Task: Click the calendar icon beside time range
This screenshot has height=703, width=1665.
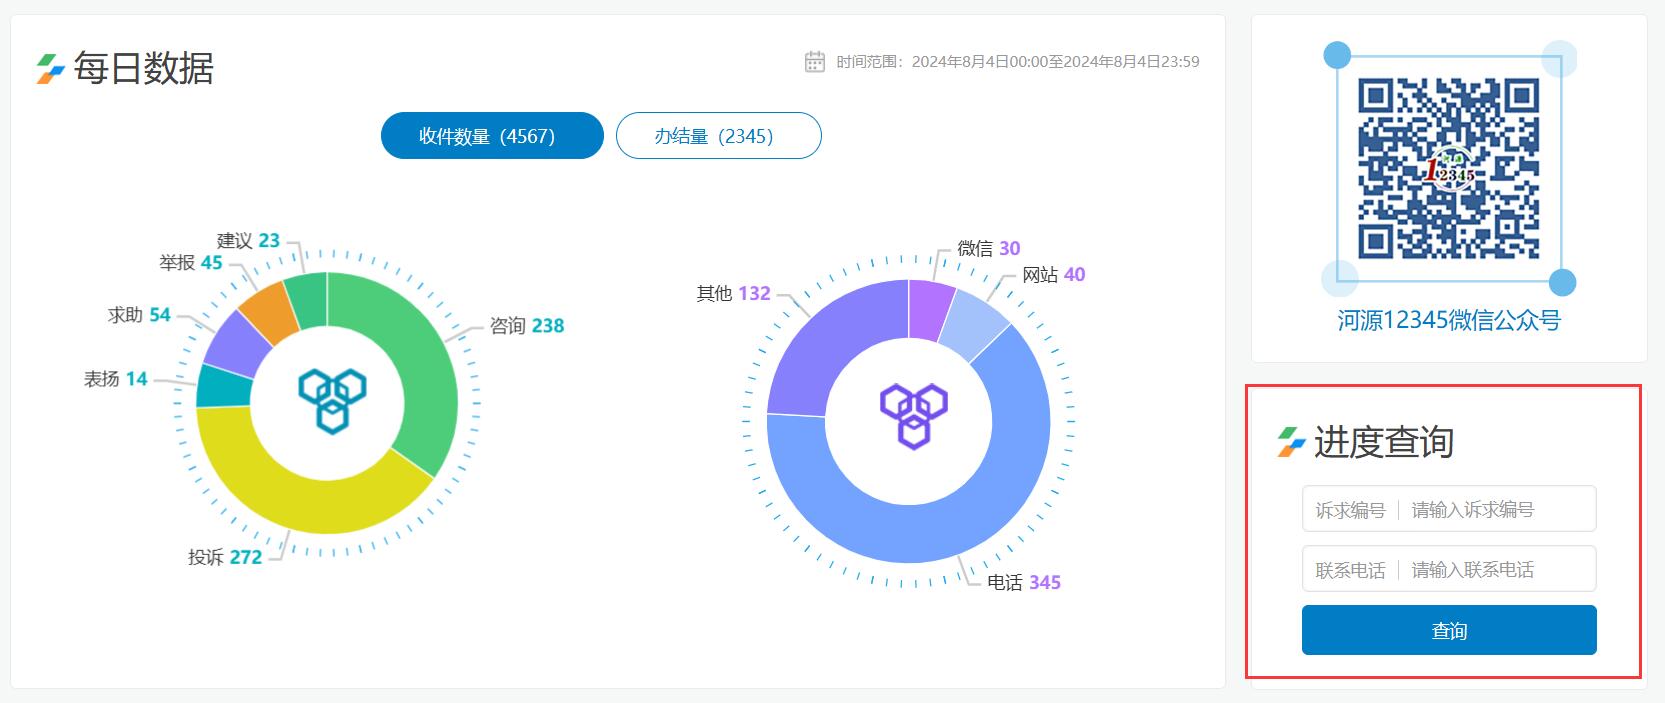Action: click(814, 62)
